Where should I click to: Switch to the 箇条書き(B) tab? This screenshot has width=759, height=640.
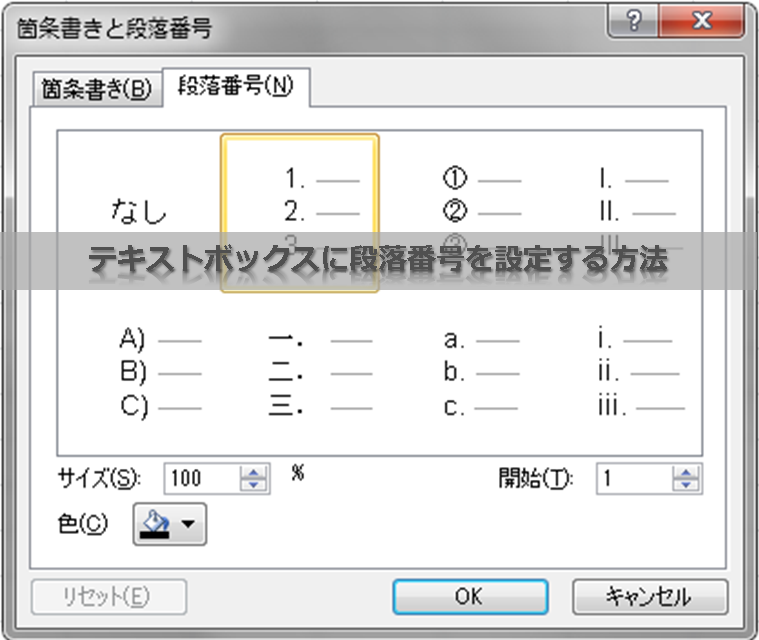96,89
